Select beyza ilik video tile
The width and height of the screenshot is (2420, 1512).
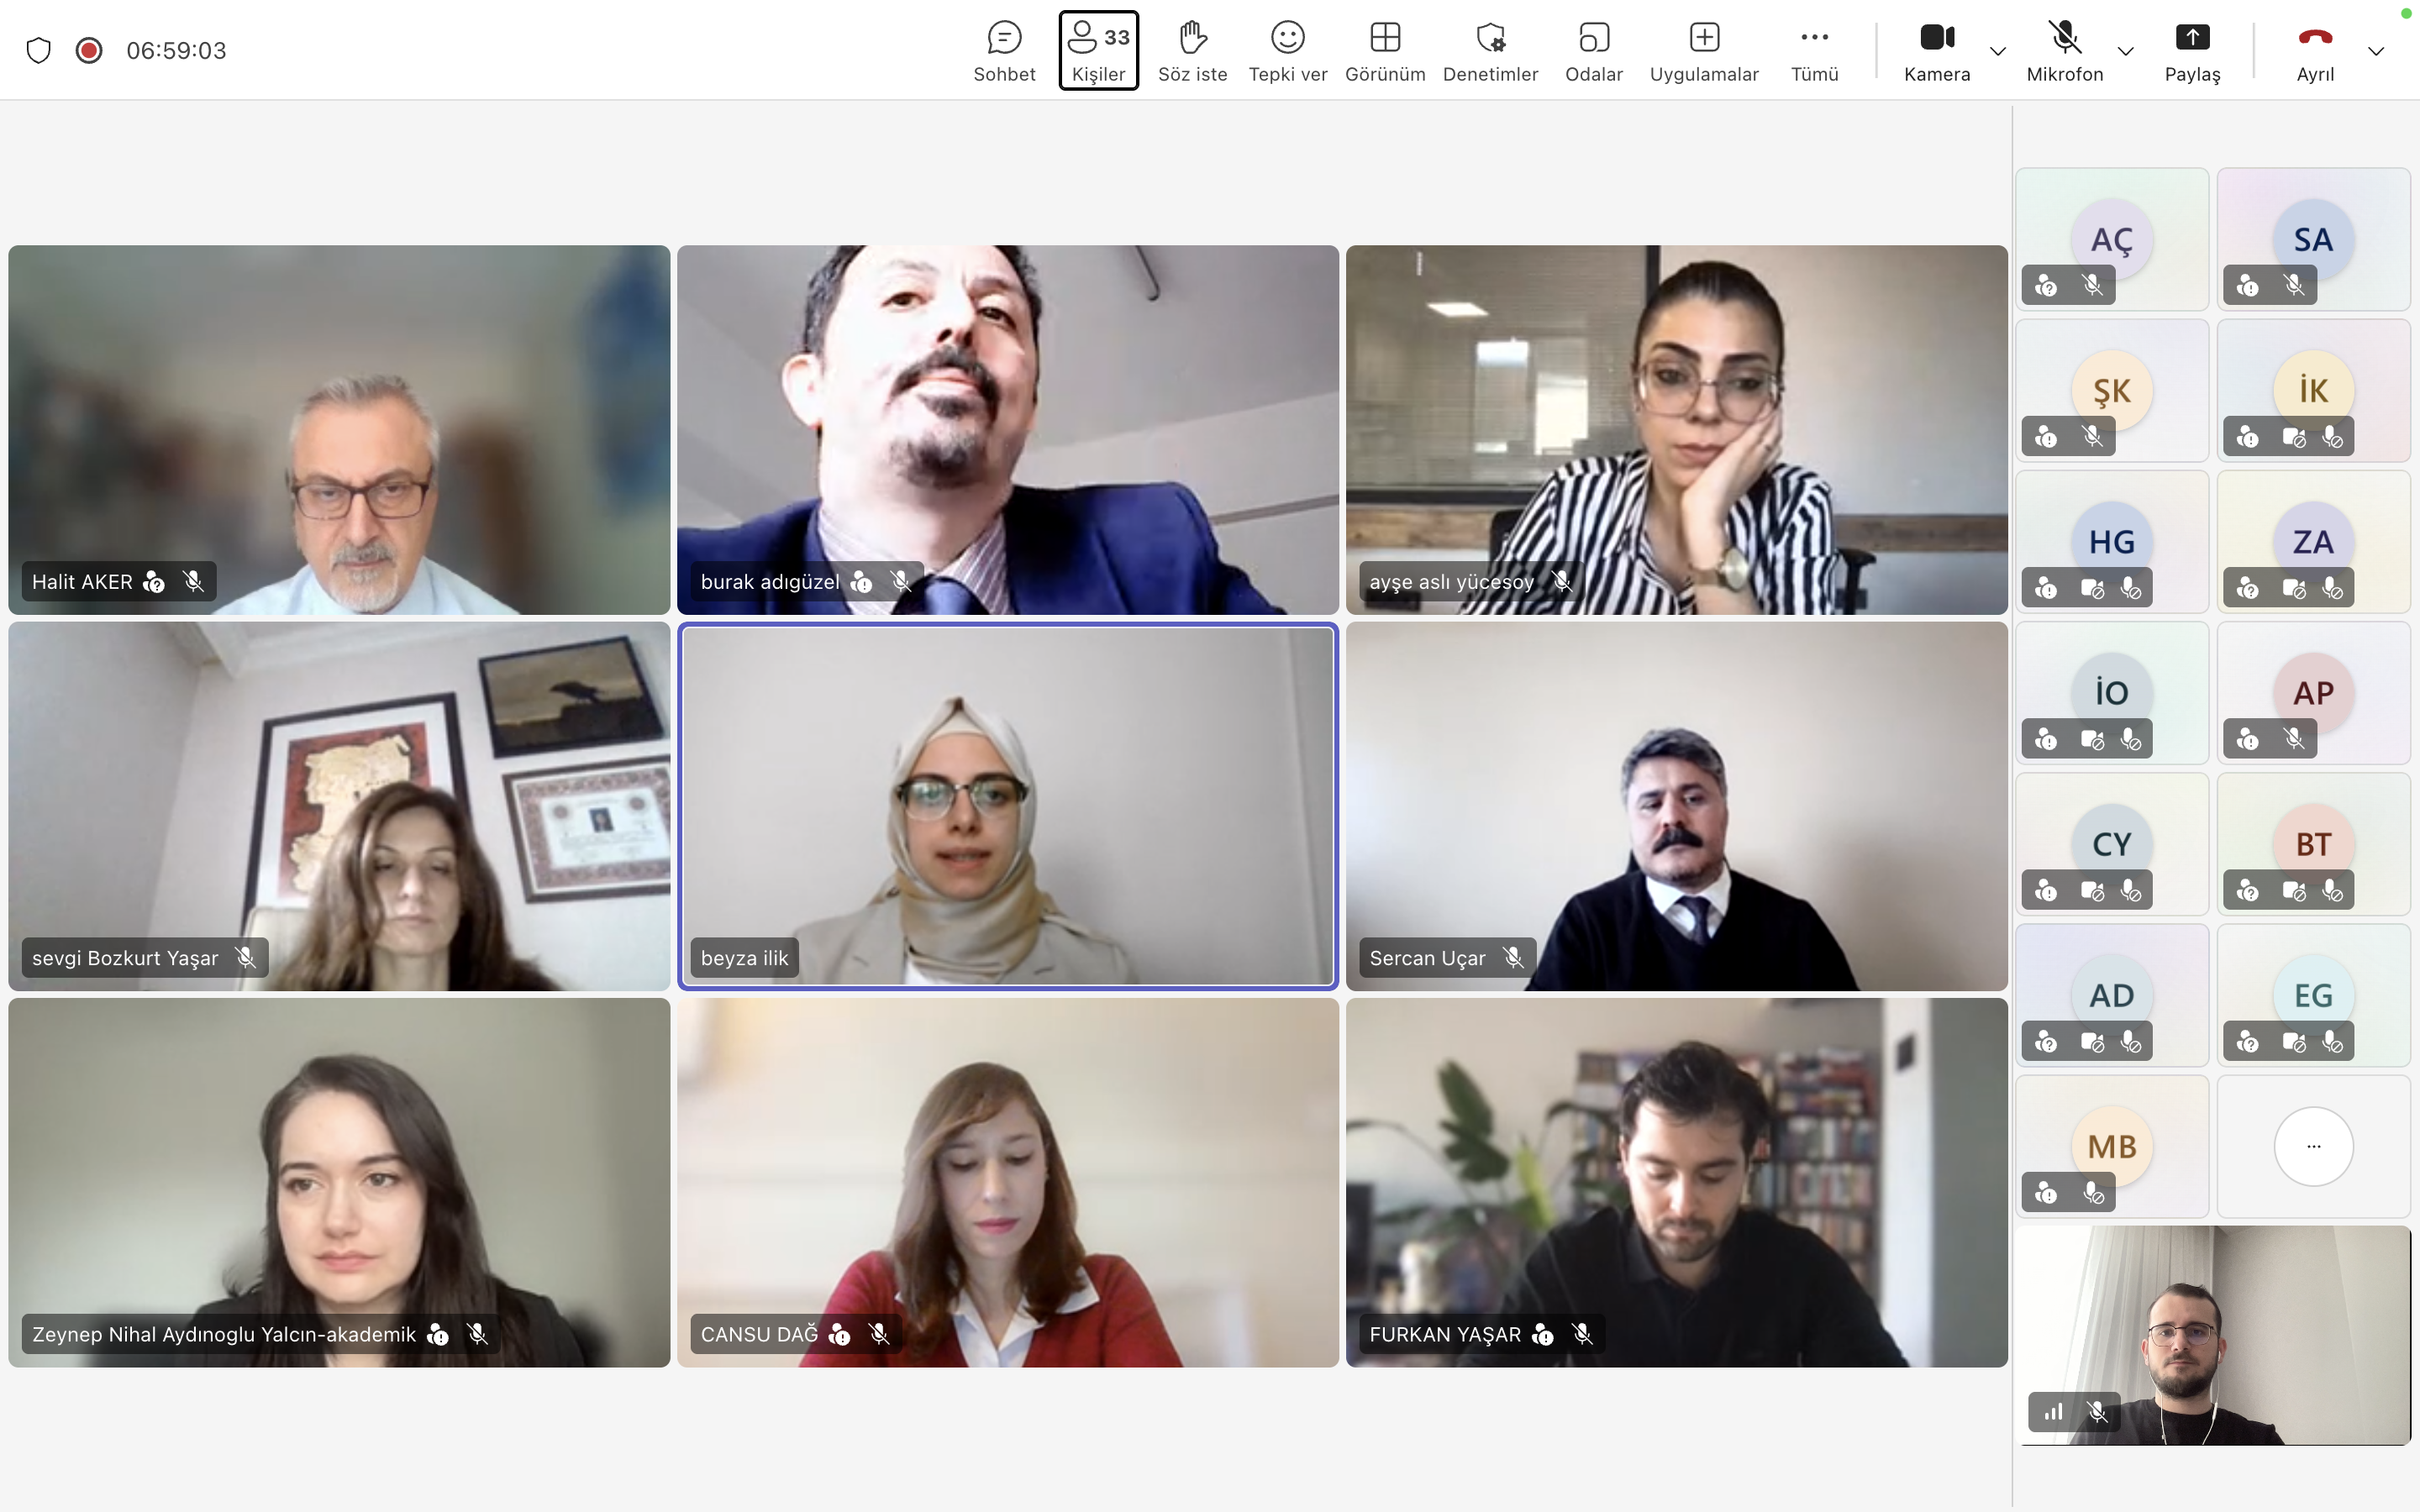1007,806
